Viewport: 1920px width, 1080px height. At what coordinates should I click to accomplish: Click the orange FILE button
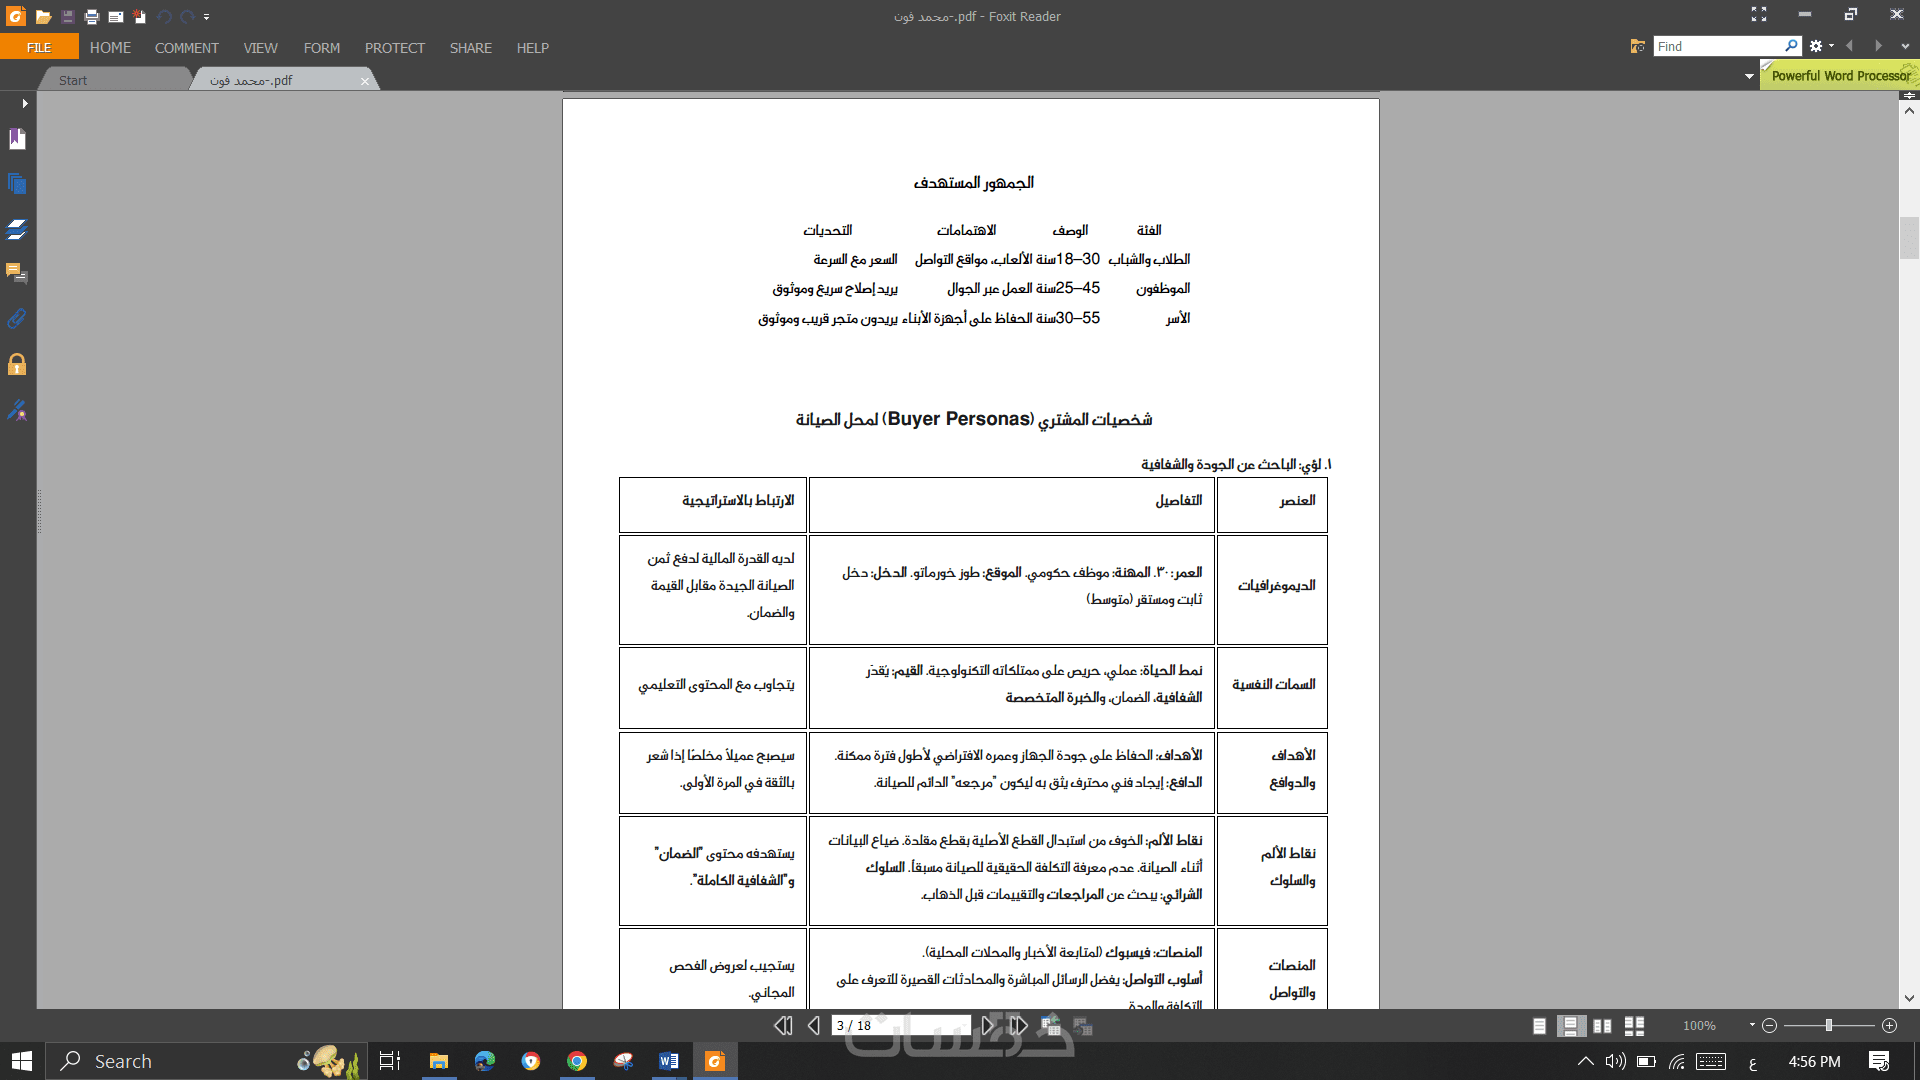pyautogui.click(x=39, y=48)
